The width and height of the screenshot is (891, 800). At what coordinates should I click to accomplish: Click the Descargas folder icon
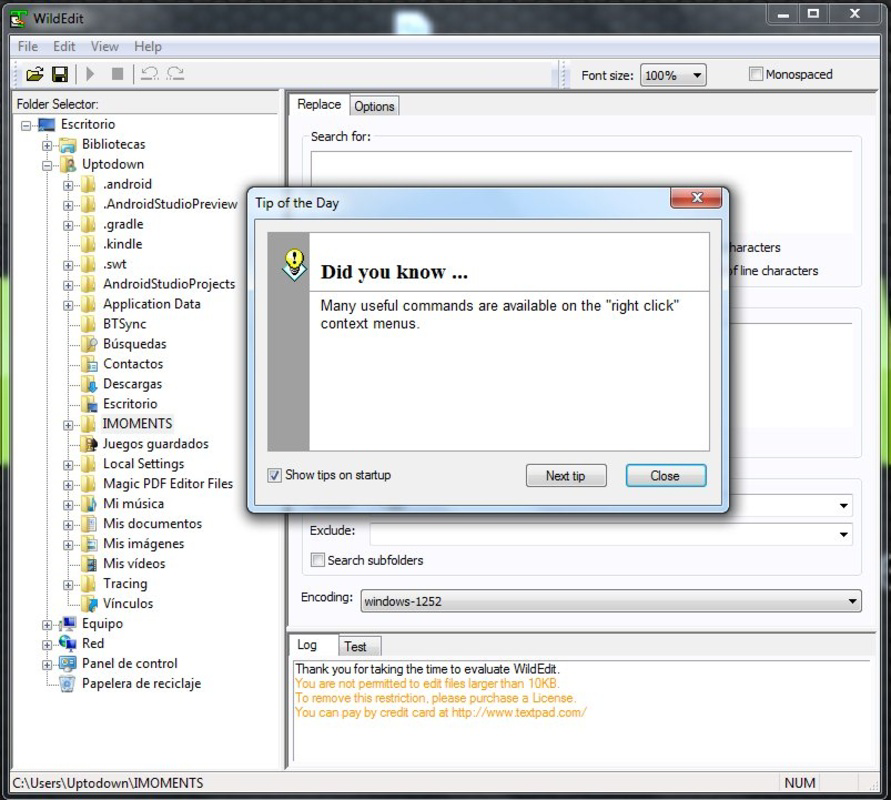[x=89, y=384]
